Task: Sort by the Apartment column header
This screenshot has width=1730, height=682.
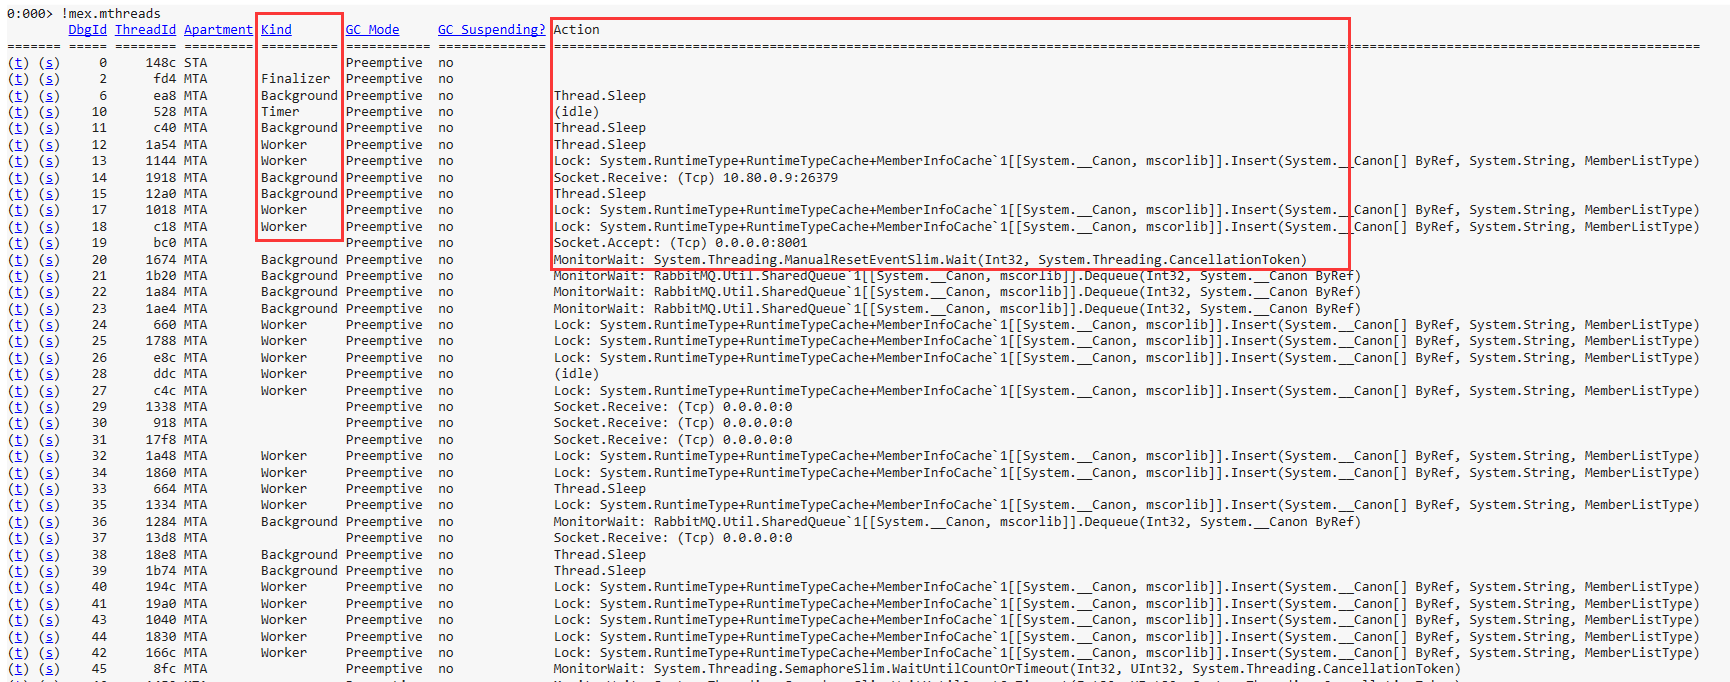Action: pyautogui.click(x=218, y=30)
